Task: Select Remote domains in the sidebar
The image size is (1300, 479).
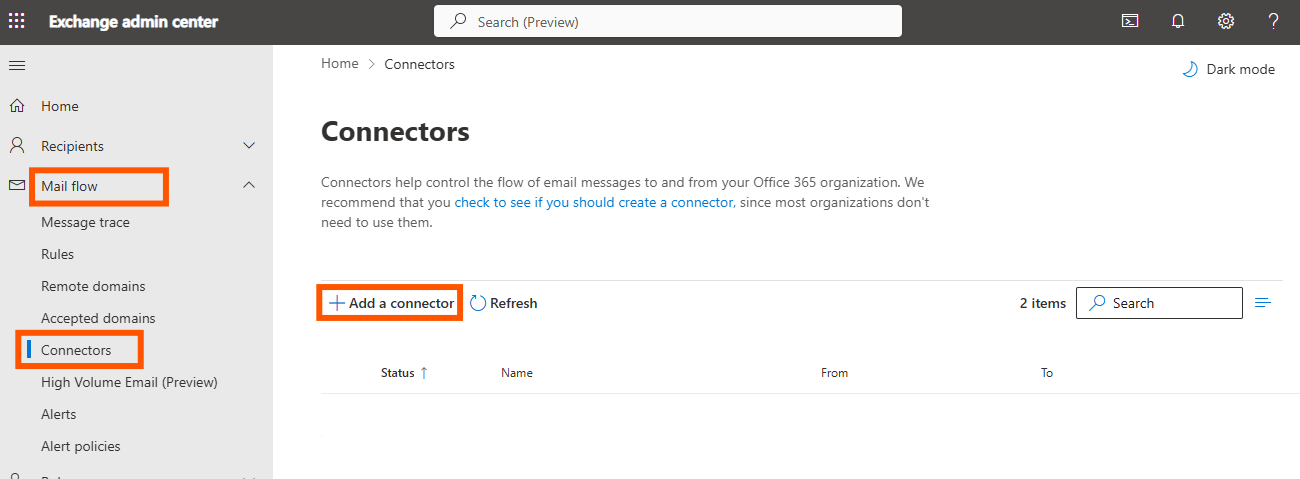Action: click(x=93, y=286)
